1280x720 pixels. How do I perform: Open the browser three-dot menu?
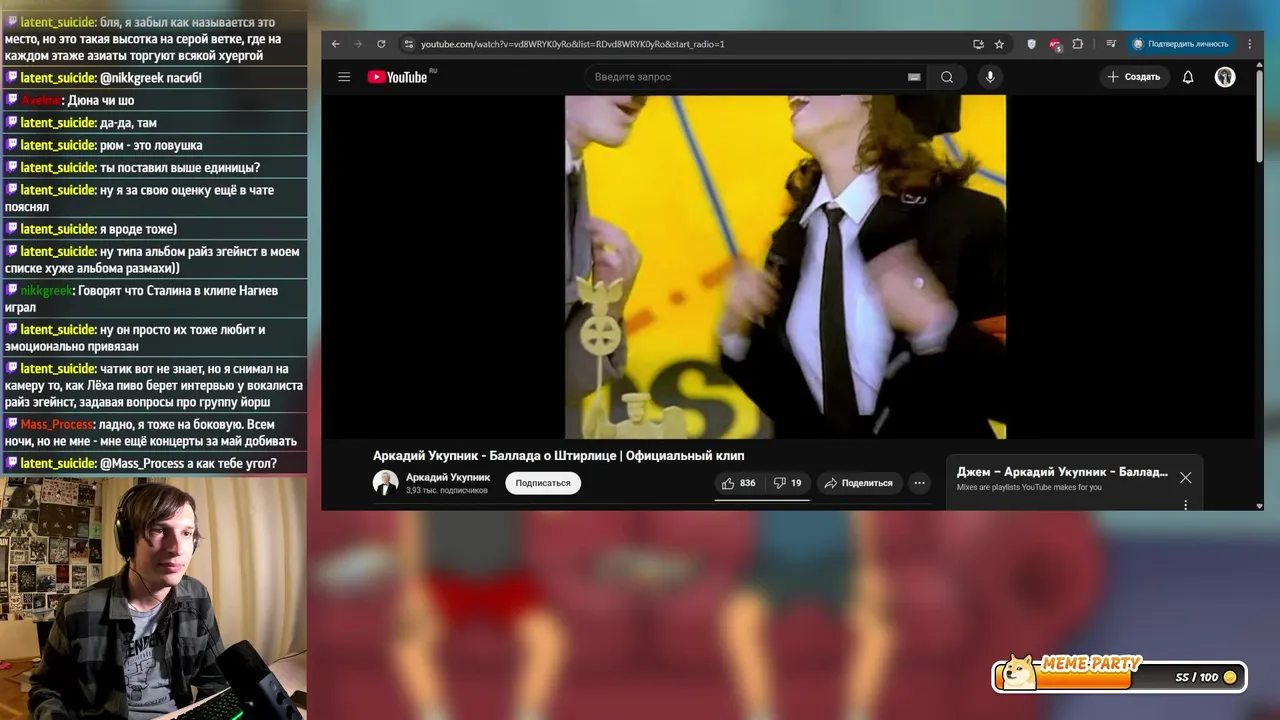pos(1249,44)
